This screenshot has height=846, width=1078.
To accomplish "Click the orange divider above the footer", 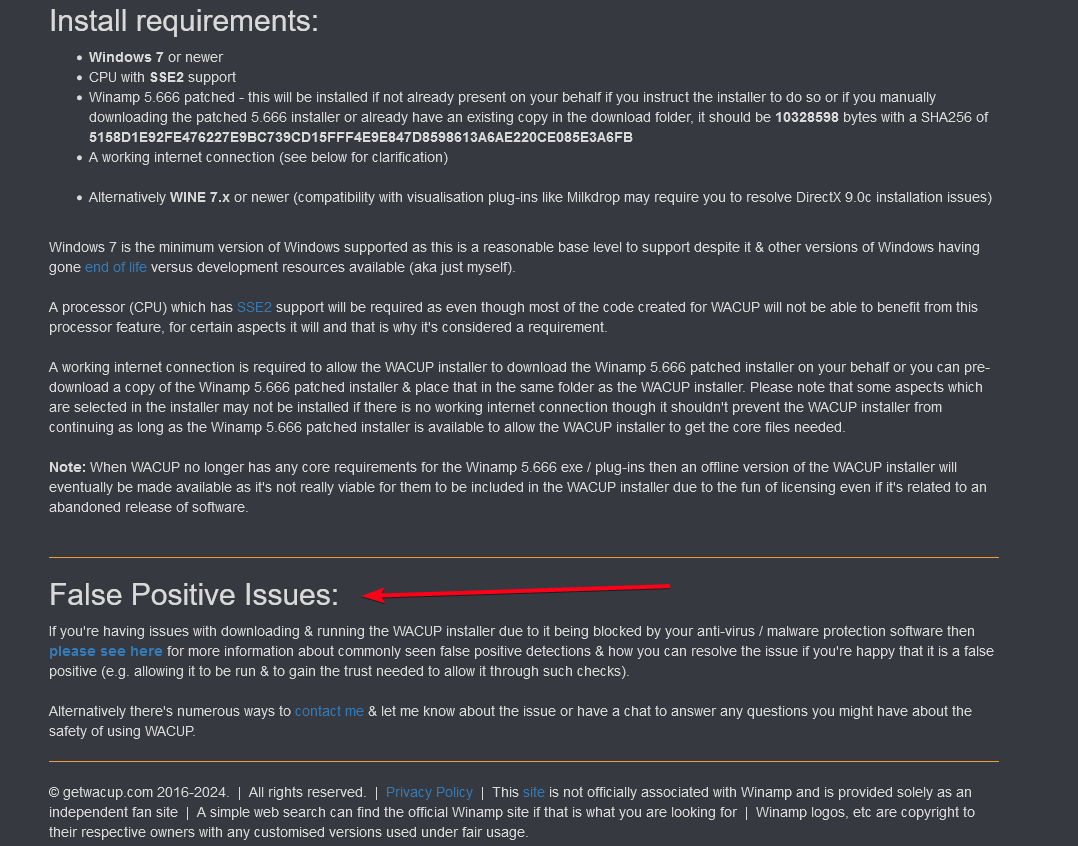I will 524,761.
